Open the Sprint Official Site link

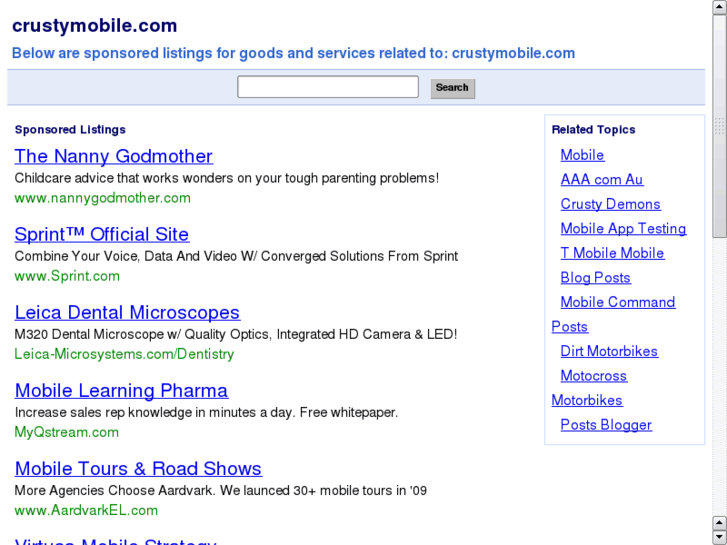tap(101, 235)
